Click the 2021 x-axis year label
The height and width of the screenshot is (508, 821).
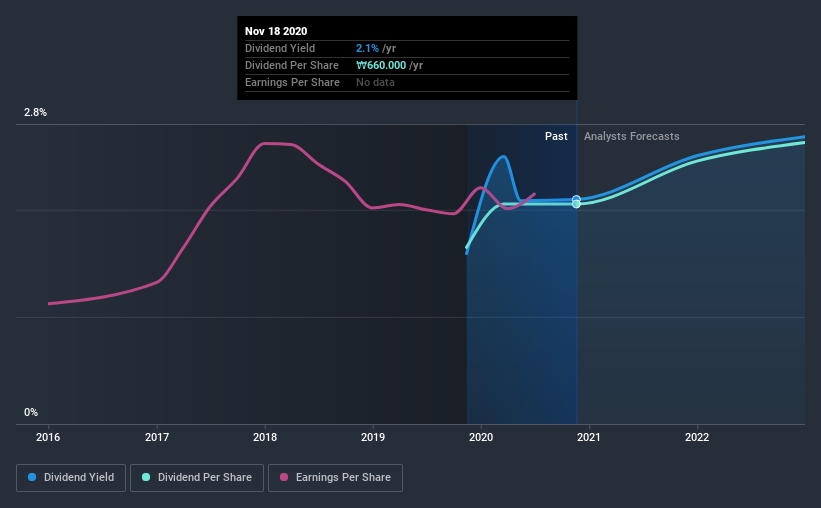(589, 437)
